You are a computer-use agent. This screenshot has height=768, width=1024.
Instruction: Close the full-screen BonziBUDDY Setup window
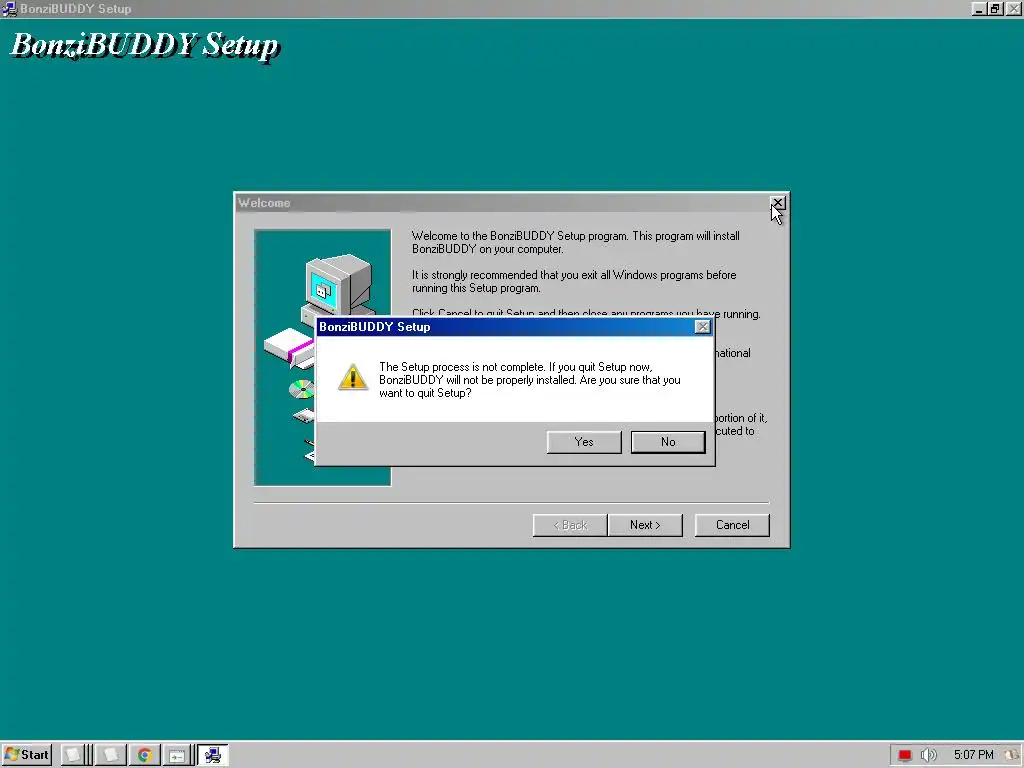coord(1013,8)
